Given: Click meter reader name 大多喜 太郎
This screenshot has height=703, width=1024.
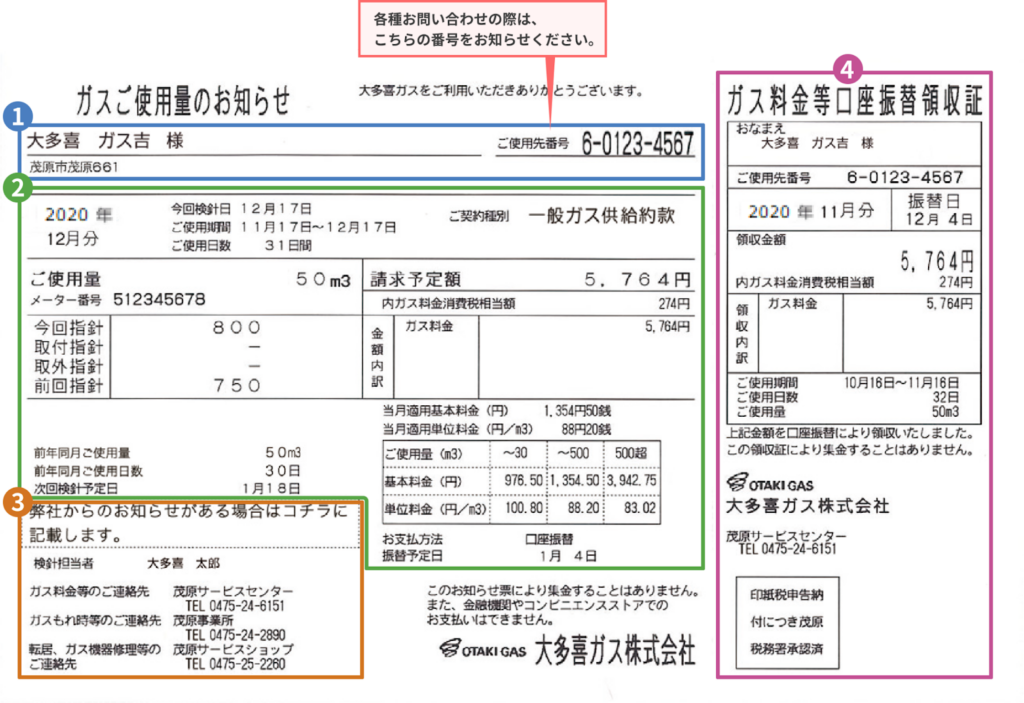Looking at the screenshot, I should pos(184,563).
